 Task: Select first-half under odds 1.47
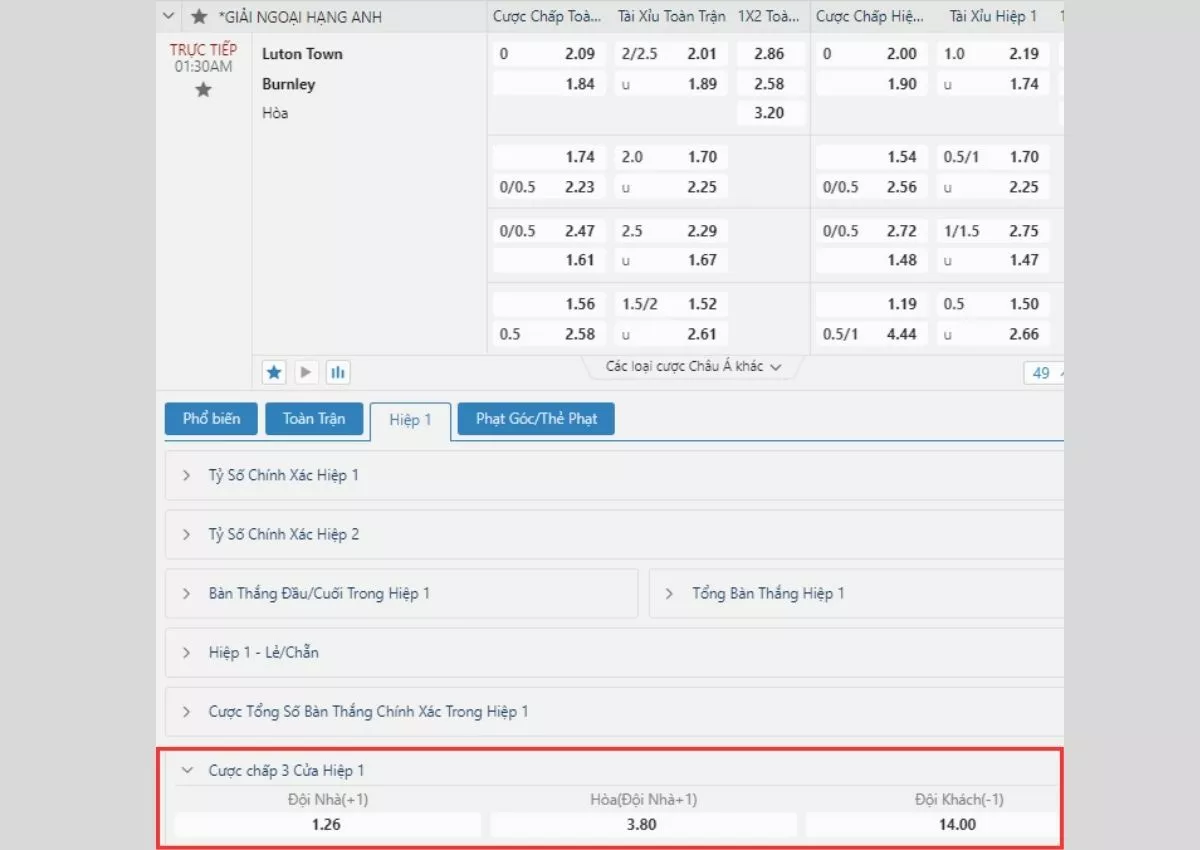(993, 260)
